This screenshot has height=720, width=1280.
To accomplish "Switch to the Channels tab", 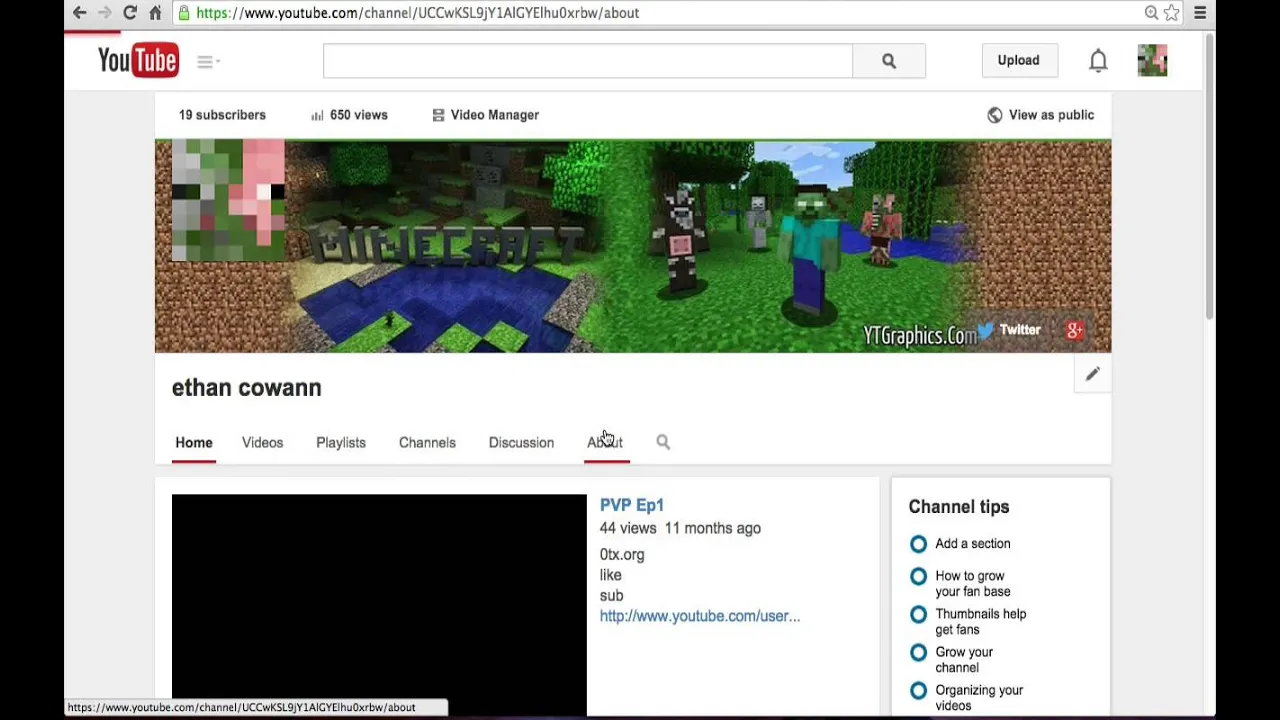I will tap(427, 443).
